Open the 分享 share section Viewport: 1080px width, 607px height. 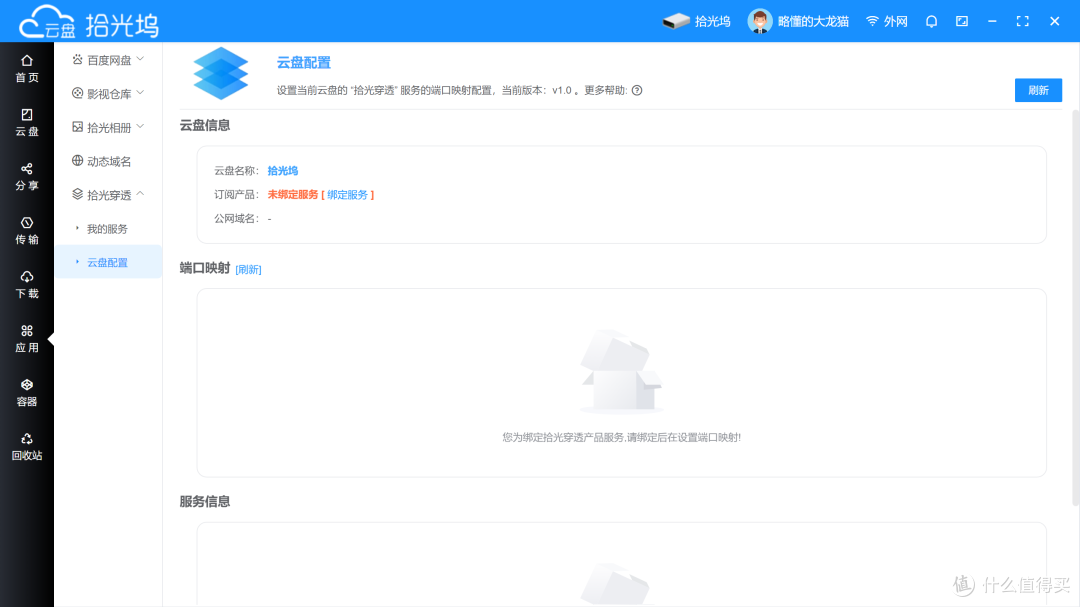[x=26, y=176]
